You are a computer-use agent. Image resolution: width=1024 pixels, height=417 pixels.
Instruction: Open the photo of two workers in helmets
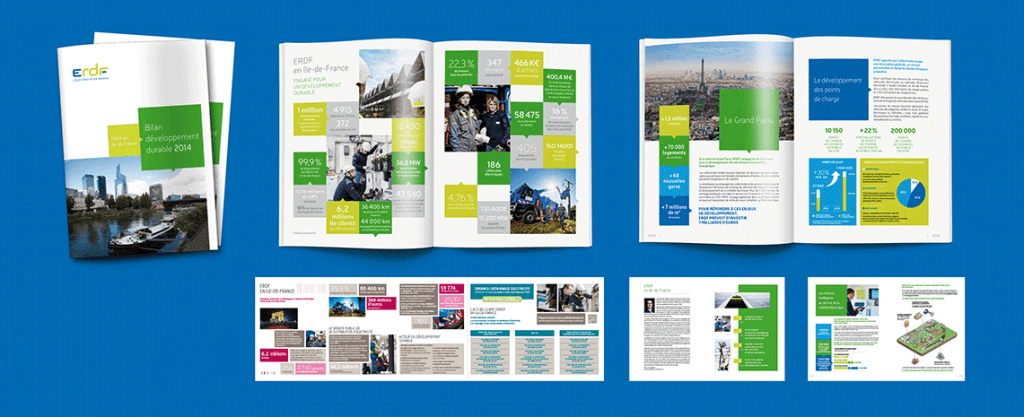479,118
